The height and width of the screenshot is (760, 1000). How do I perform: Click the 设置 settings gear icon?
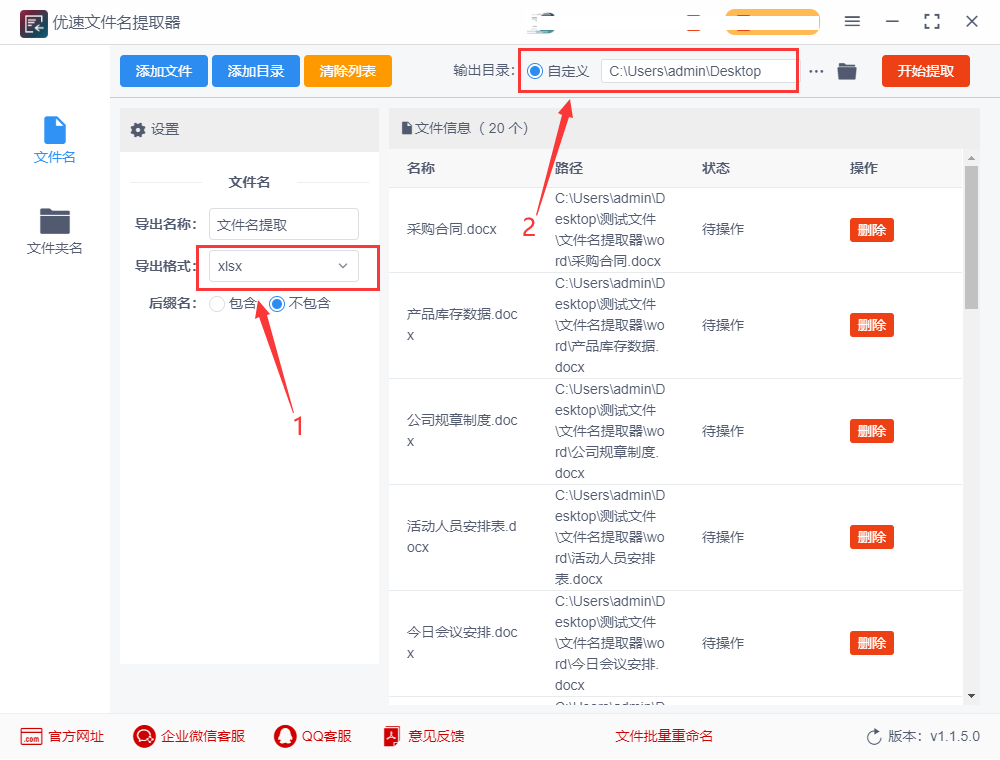tap(138, 130)
